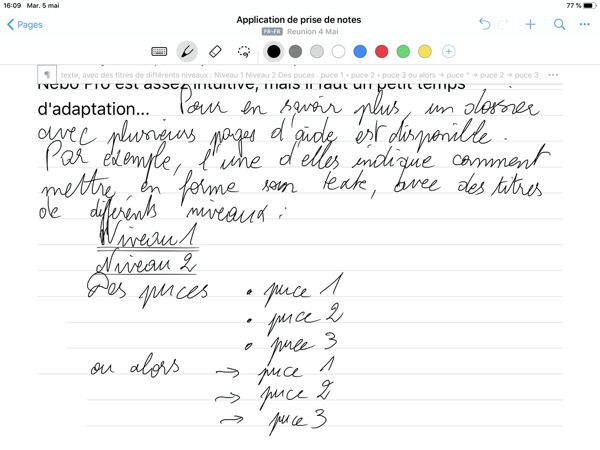Open search in the note
This screenshot has width=600, height=450.
[x=559, y=24]
